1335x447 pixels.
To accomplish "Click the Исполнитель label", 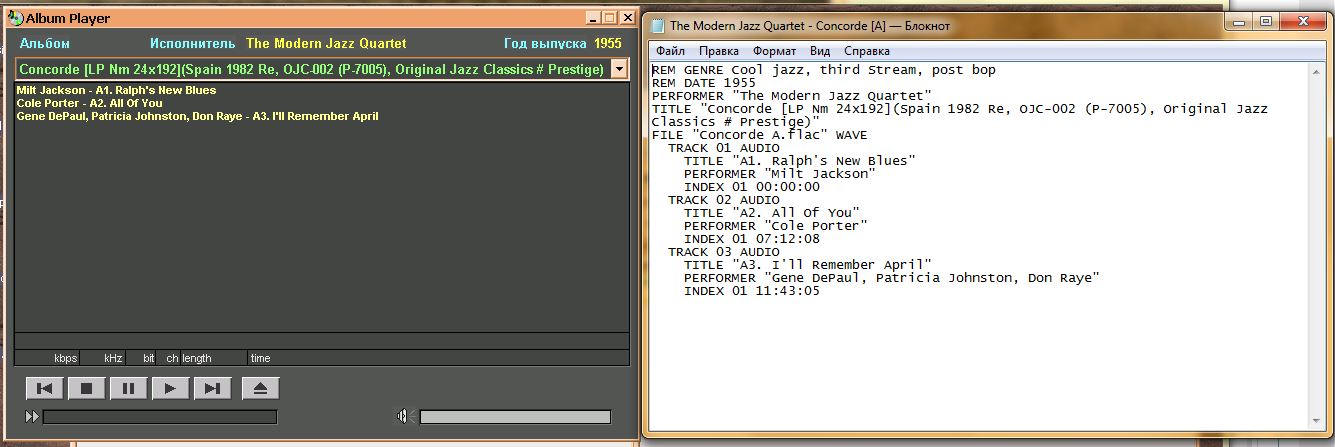I will 193,43.
